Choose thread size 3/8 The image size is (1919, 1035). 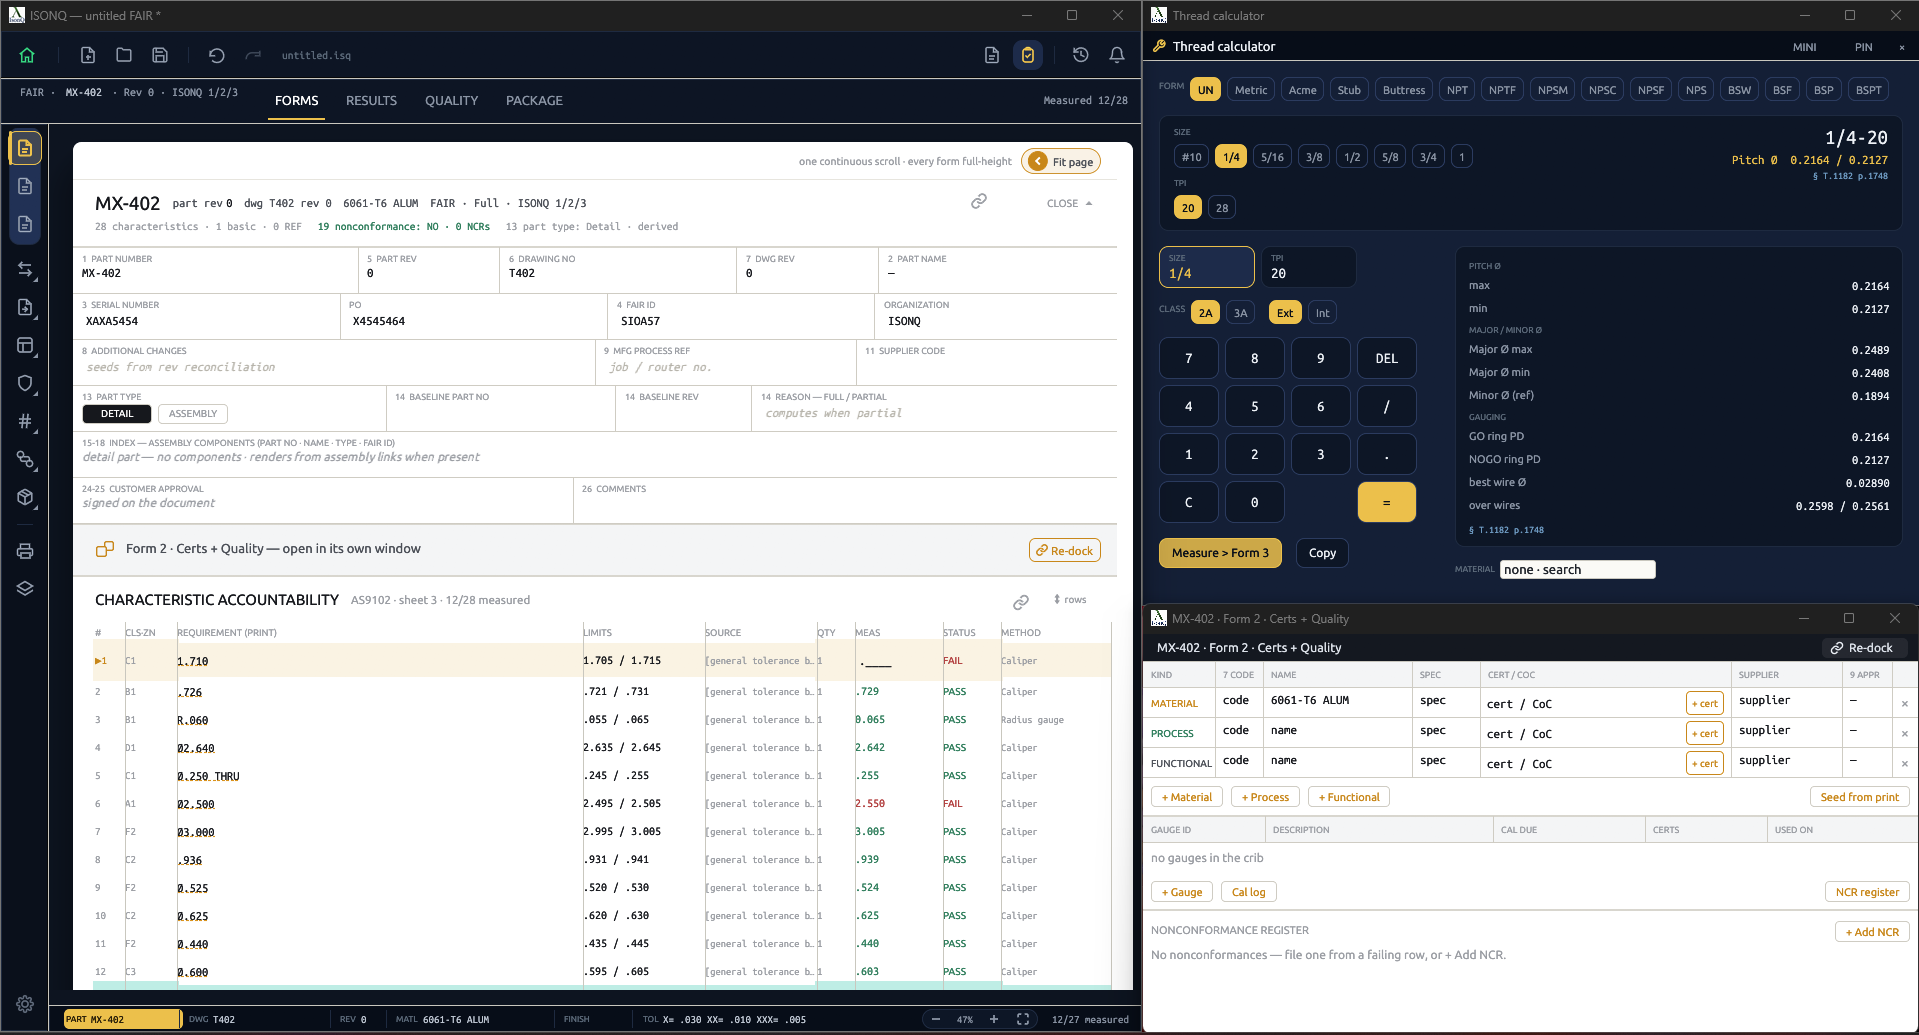(x=1314, y=157)
